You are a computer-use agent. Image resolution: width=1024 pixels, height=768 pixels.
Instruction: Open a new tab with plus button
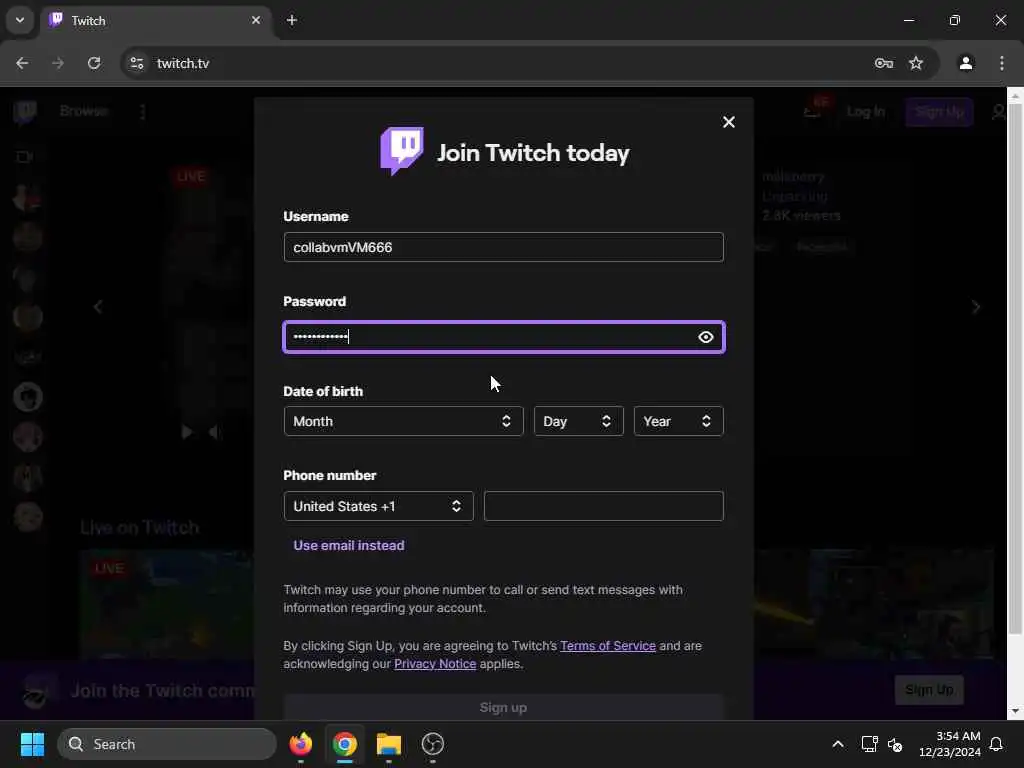tap(292, 20)
